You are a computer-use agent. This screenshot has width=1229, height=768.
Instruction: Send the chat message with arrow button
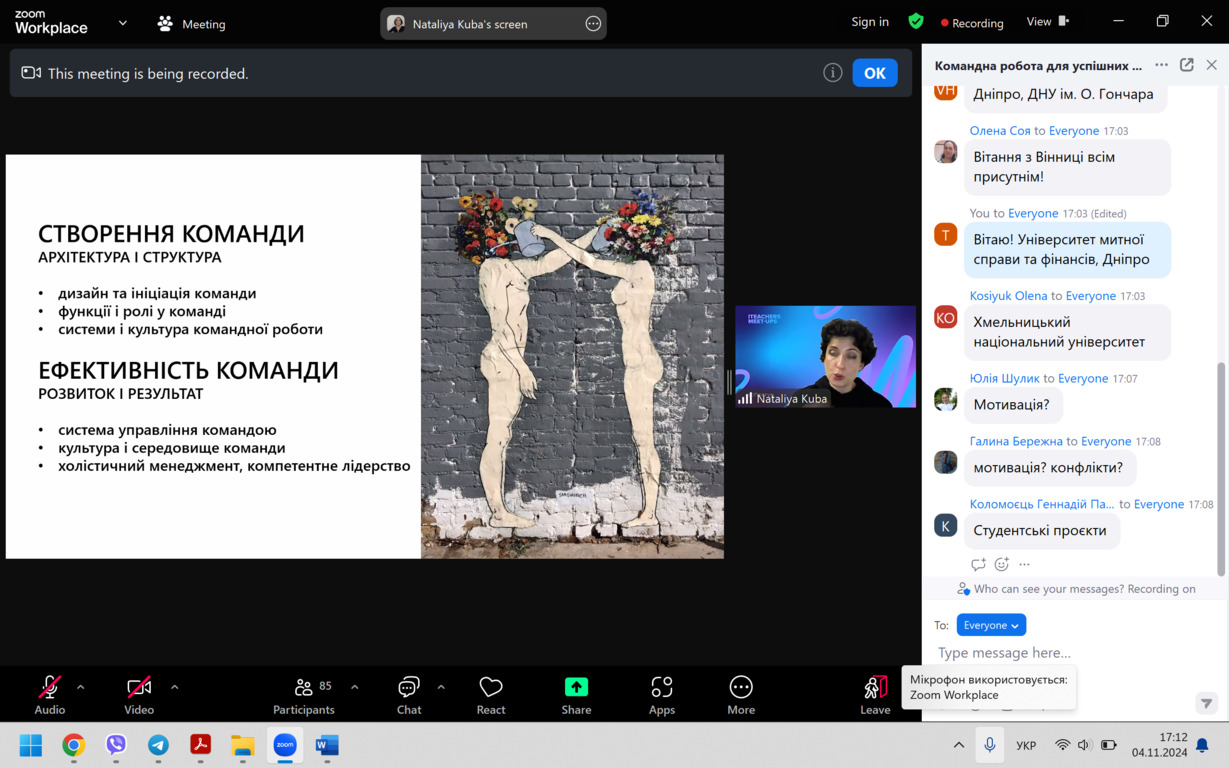pyautogui.click(x=1206, y=703)
